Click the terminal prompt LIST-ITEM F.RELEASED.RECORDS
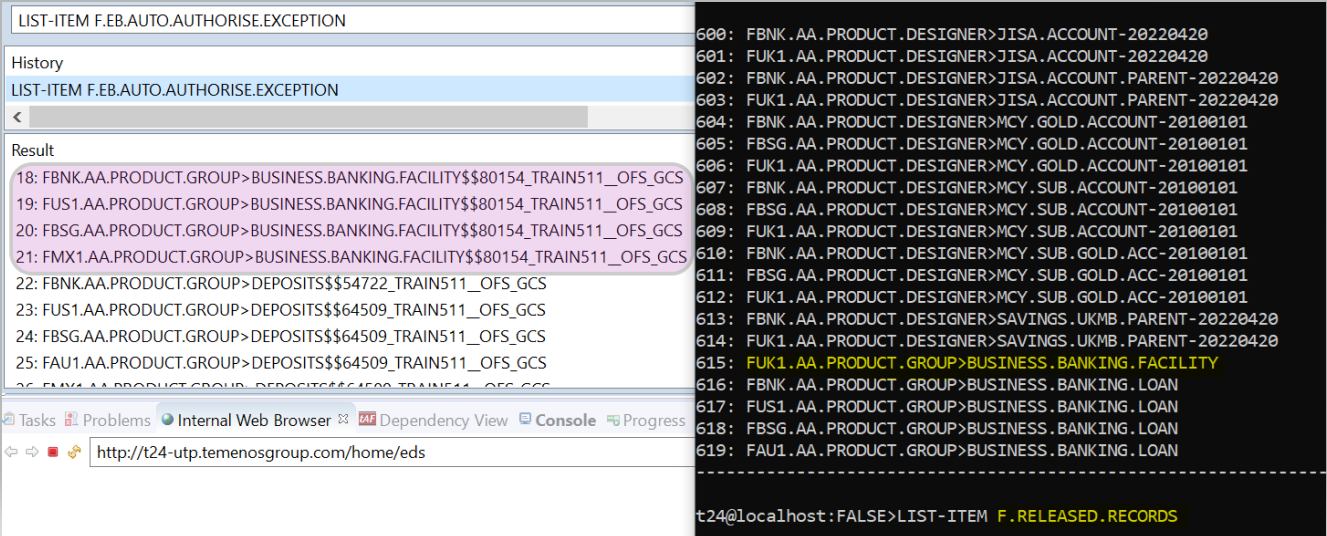 tap(937, 516)
